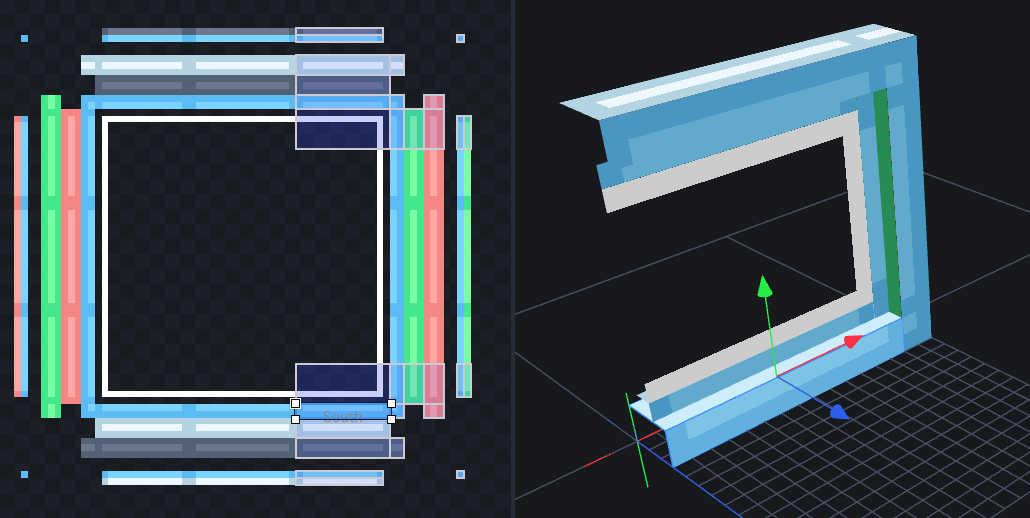Click the light top face of the 3D model
This screenshot has height=518, width=1030.
point(740,68)
